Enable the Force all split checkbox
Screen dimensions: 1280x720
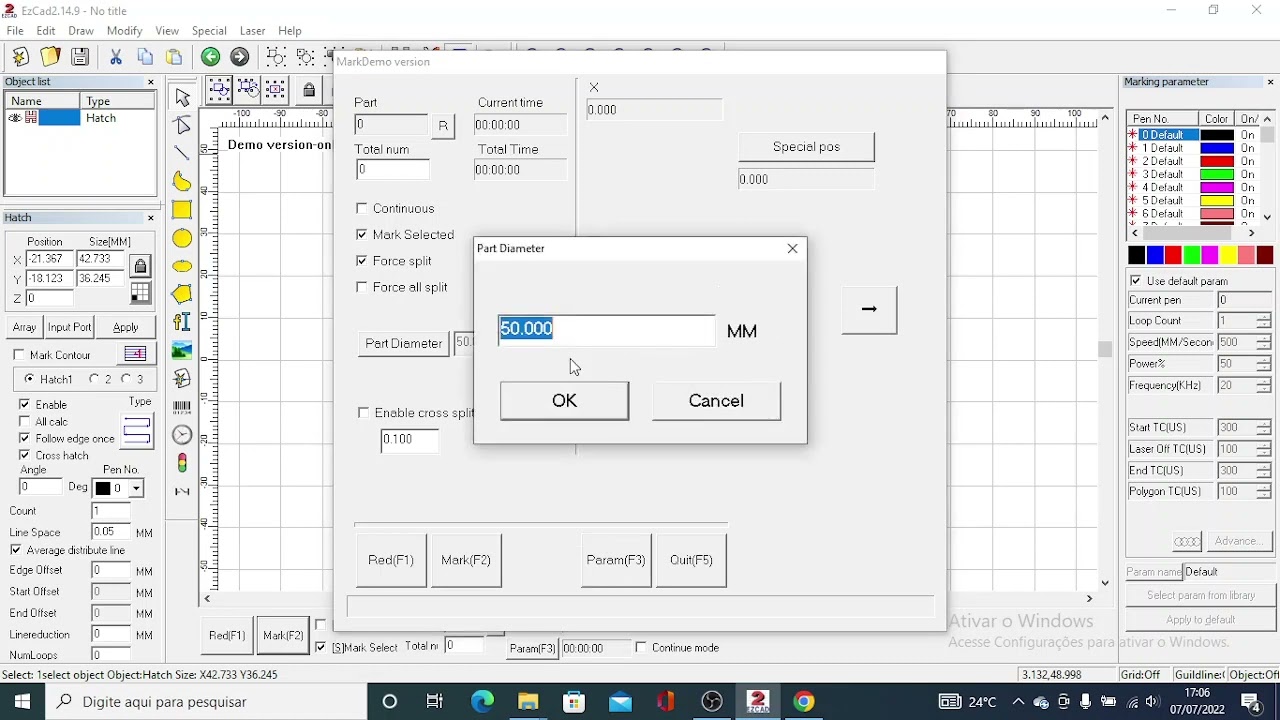coord(362,287)
